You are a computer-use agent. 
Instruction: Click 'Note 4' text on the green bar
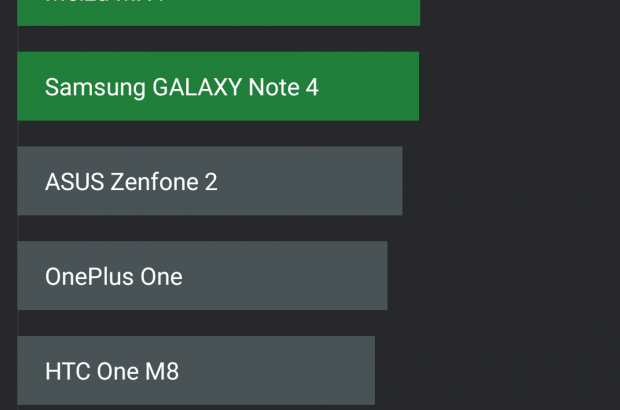point(285,87)
